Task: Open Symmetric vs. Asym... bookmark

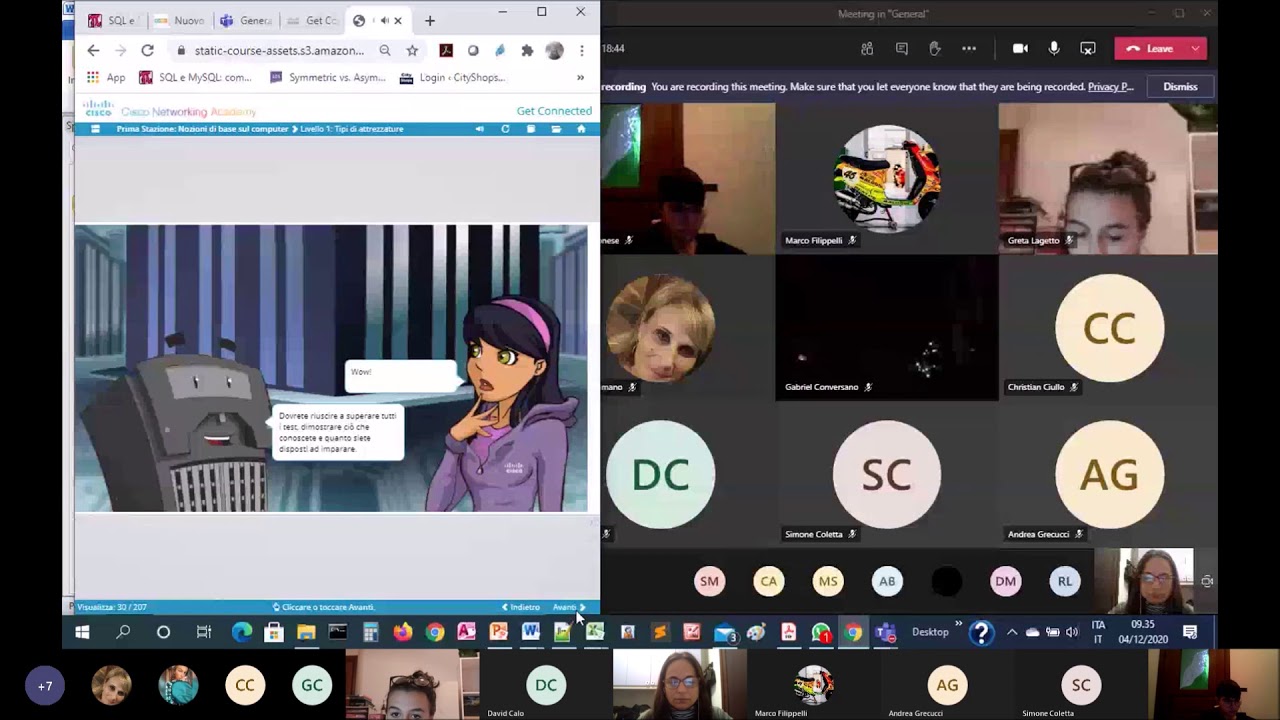Action: [327, 77]
